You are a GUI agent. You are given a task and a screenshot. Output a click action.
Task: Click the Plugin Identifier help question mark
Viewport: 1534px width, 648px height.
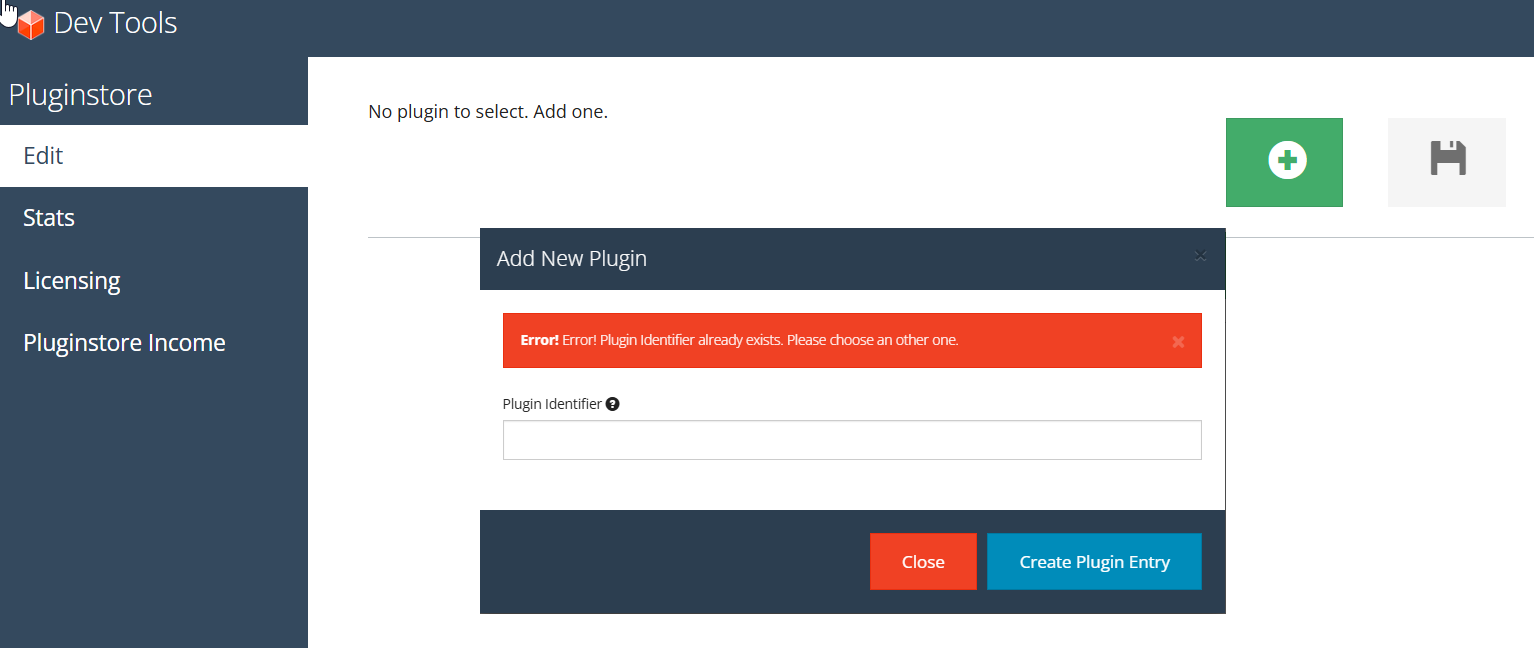pyautogui.click(x=613, y=404)
